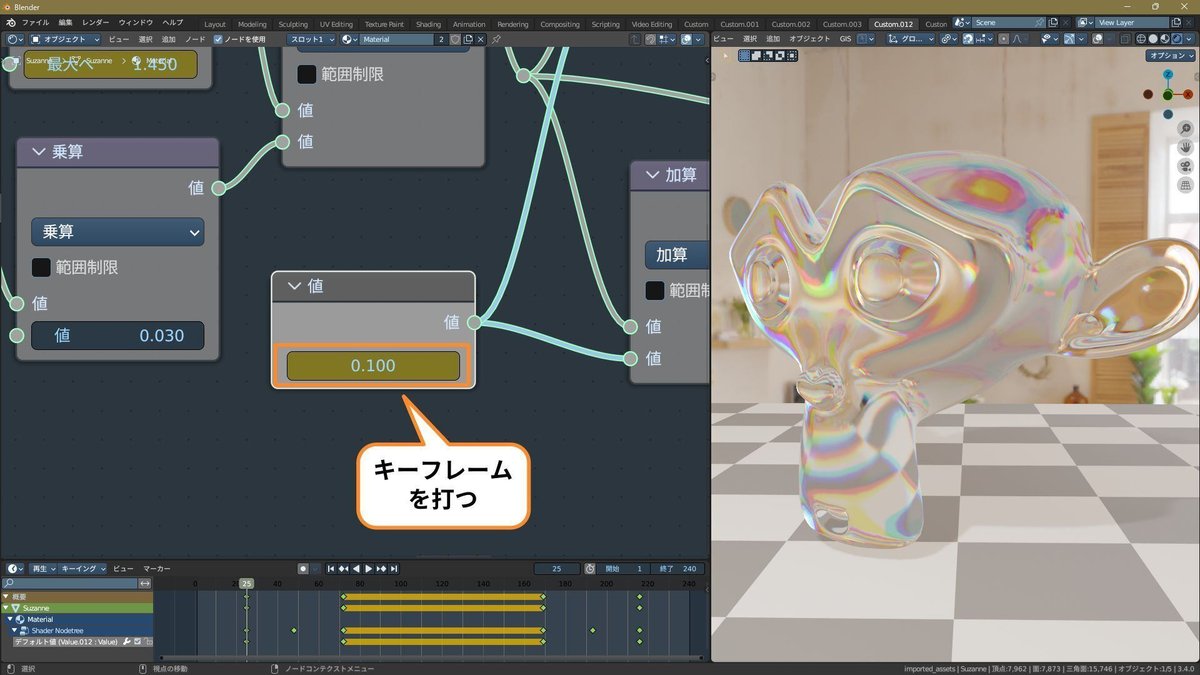Select rendered viewport shading icon
The width and height of the screenshot is (1200, 675).
1177,39
